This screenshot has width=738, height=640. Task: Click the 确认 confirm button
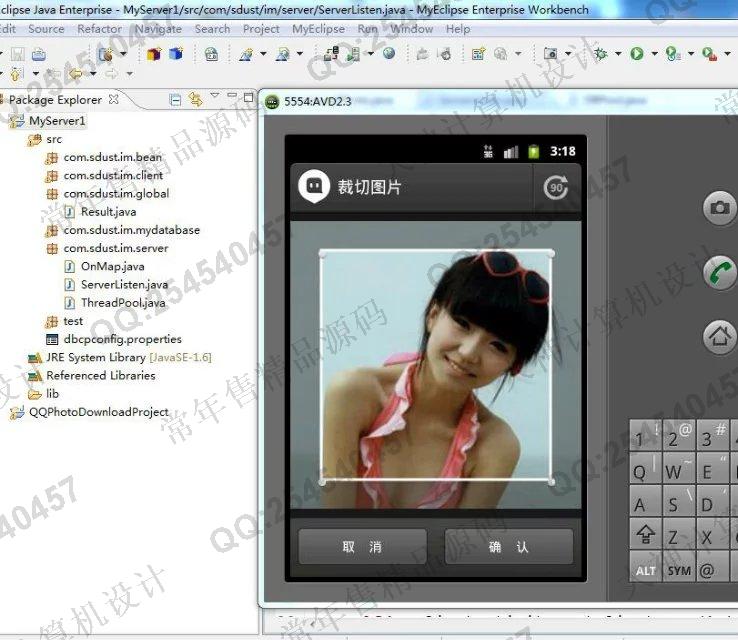509,546
